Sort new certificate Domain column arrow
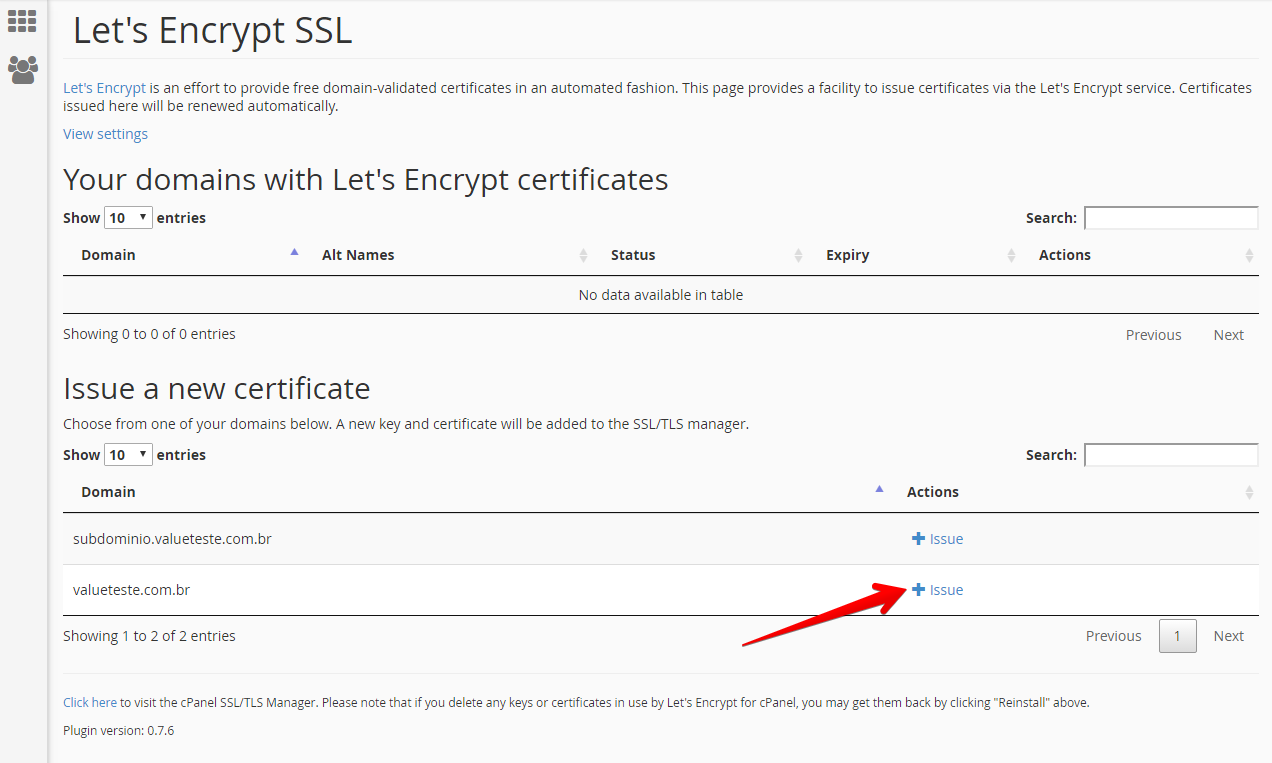The height and width of the screenshot is (763, 1272). pyautogui.click(x=879, y=490)
